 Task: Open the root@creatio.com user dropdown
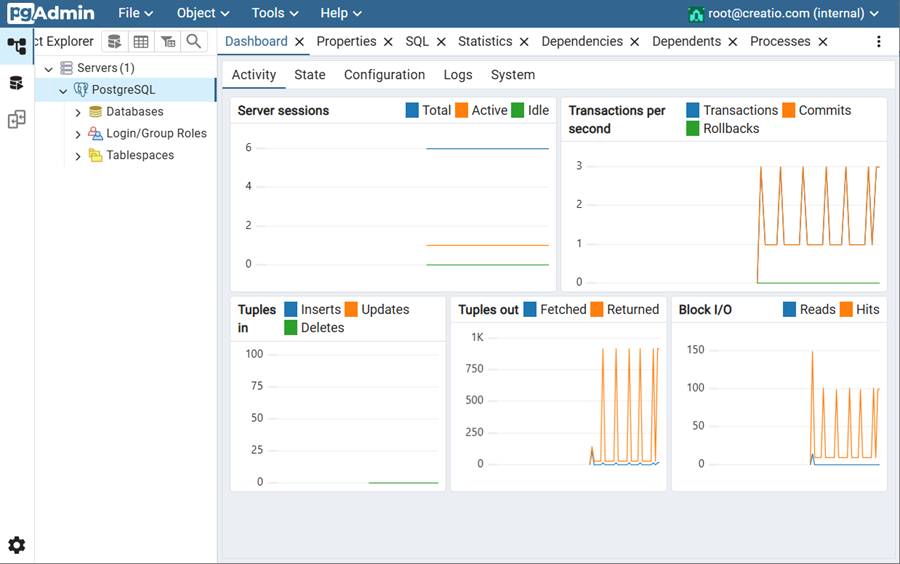[784, 14]
